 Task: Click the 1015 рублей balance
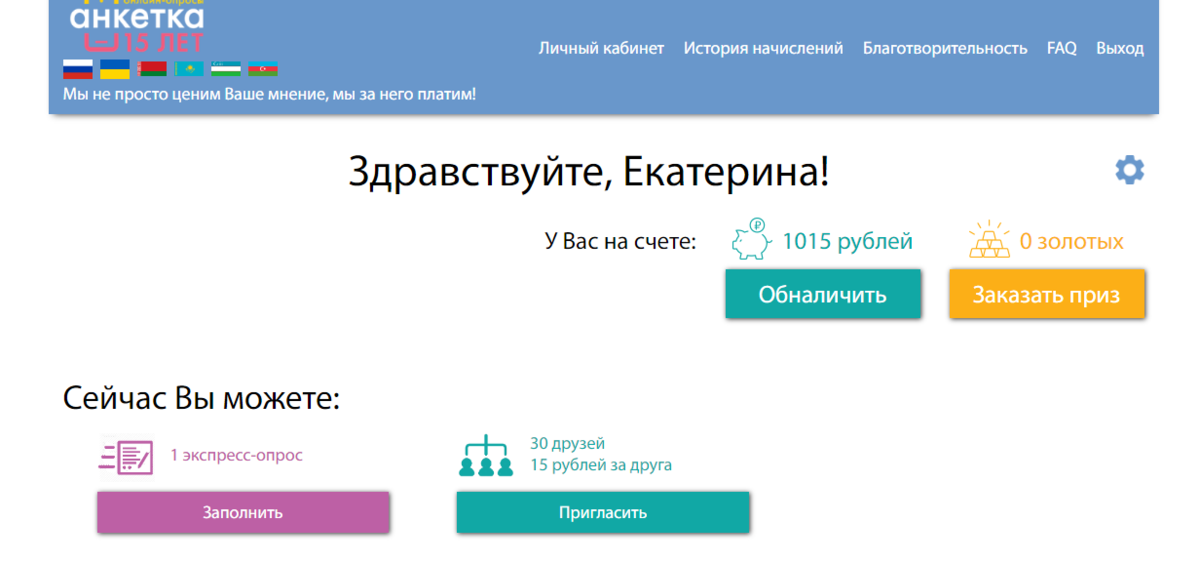point(847,241)
